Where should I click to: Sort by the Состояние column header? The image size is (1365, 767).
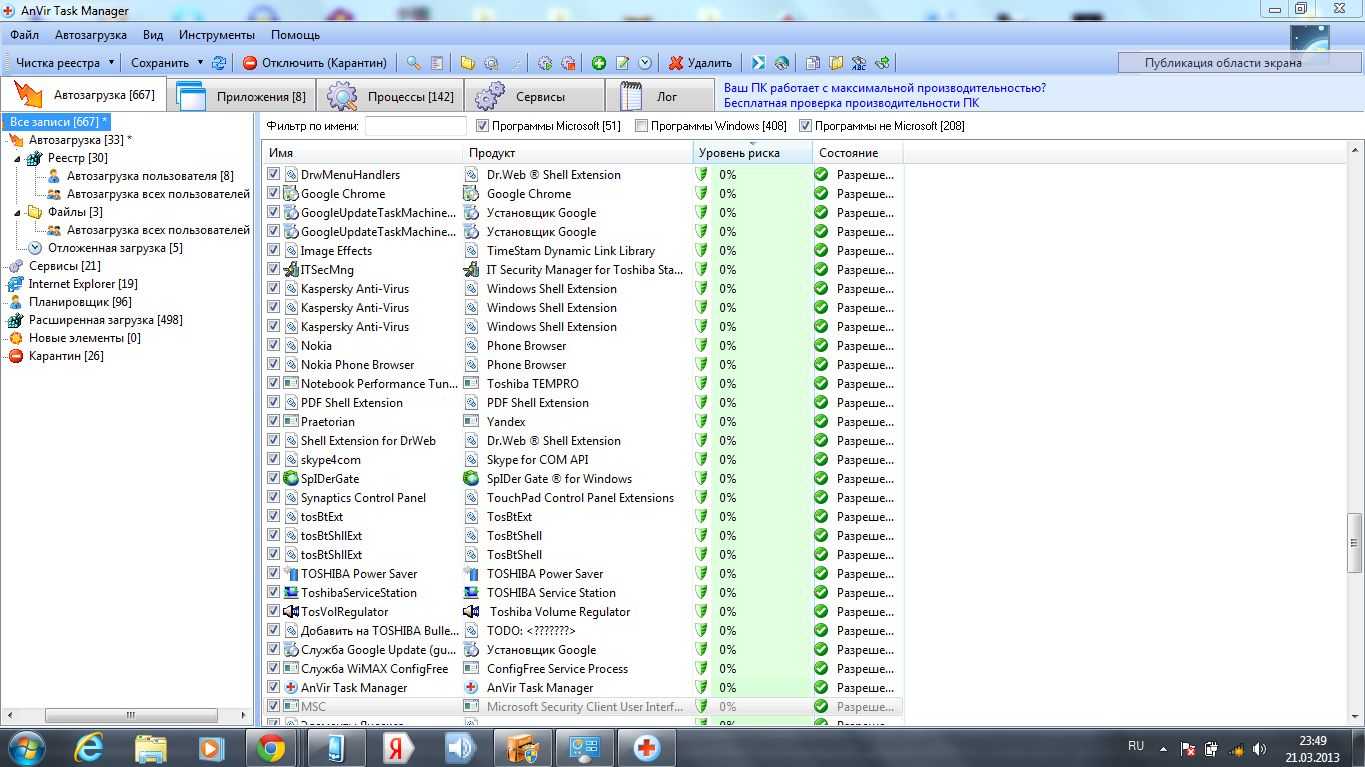(857, 153)
